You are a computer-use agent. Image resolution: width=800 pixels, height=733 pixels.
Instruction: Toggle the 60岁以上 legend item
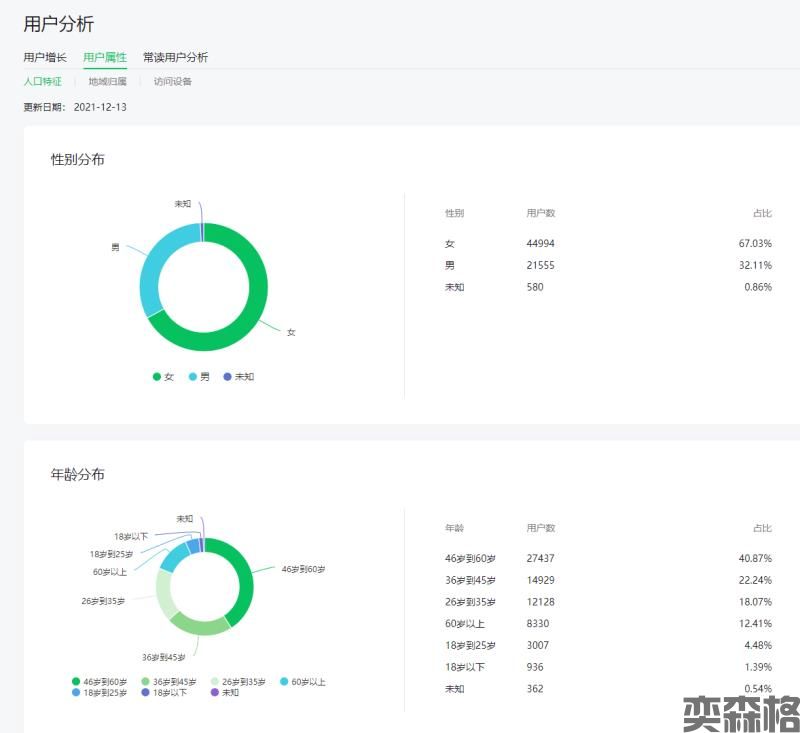(303, 682)
